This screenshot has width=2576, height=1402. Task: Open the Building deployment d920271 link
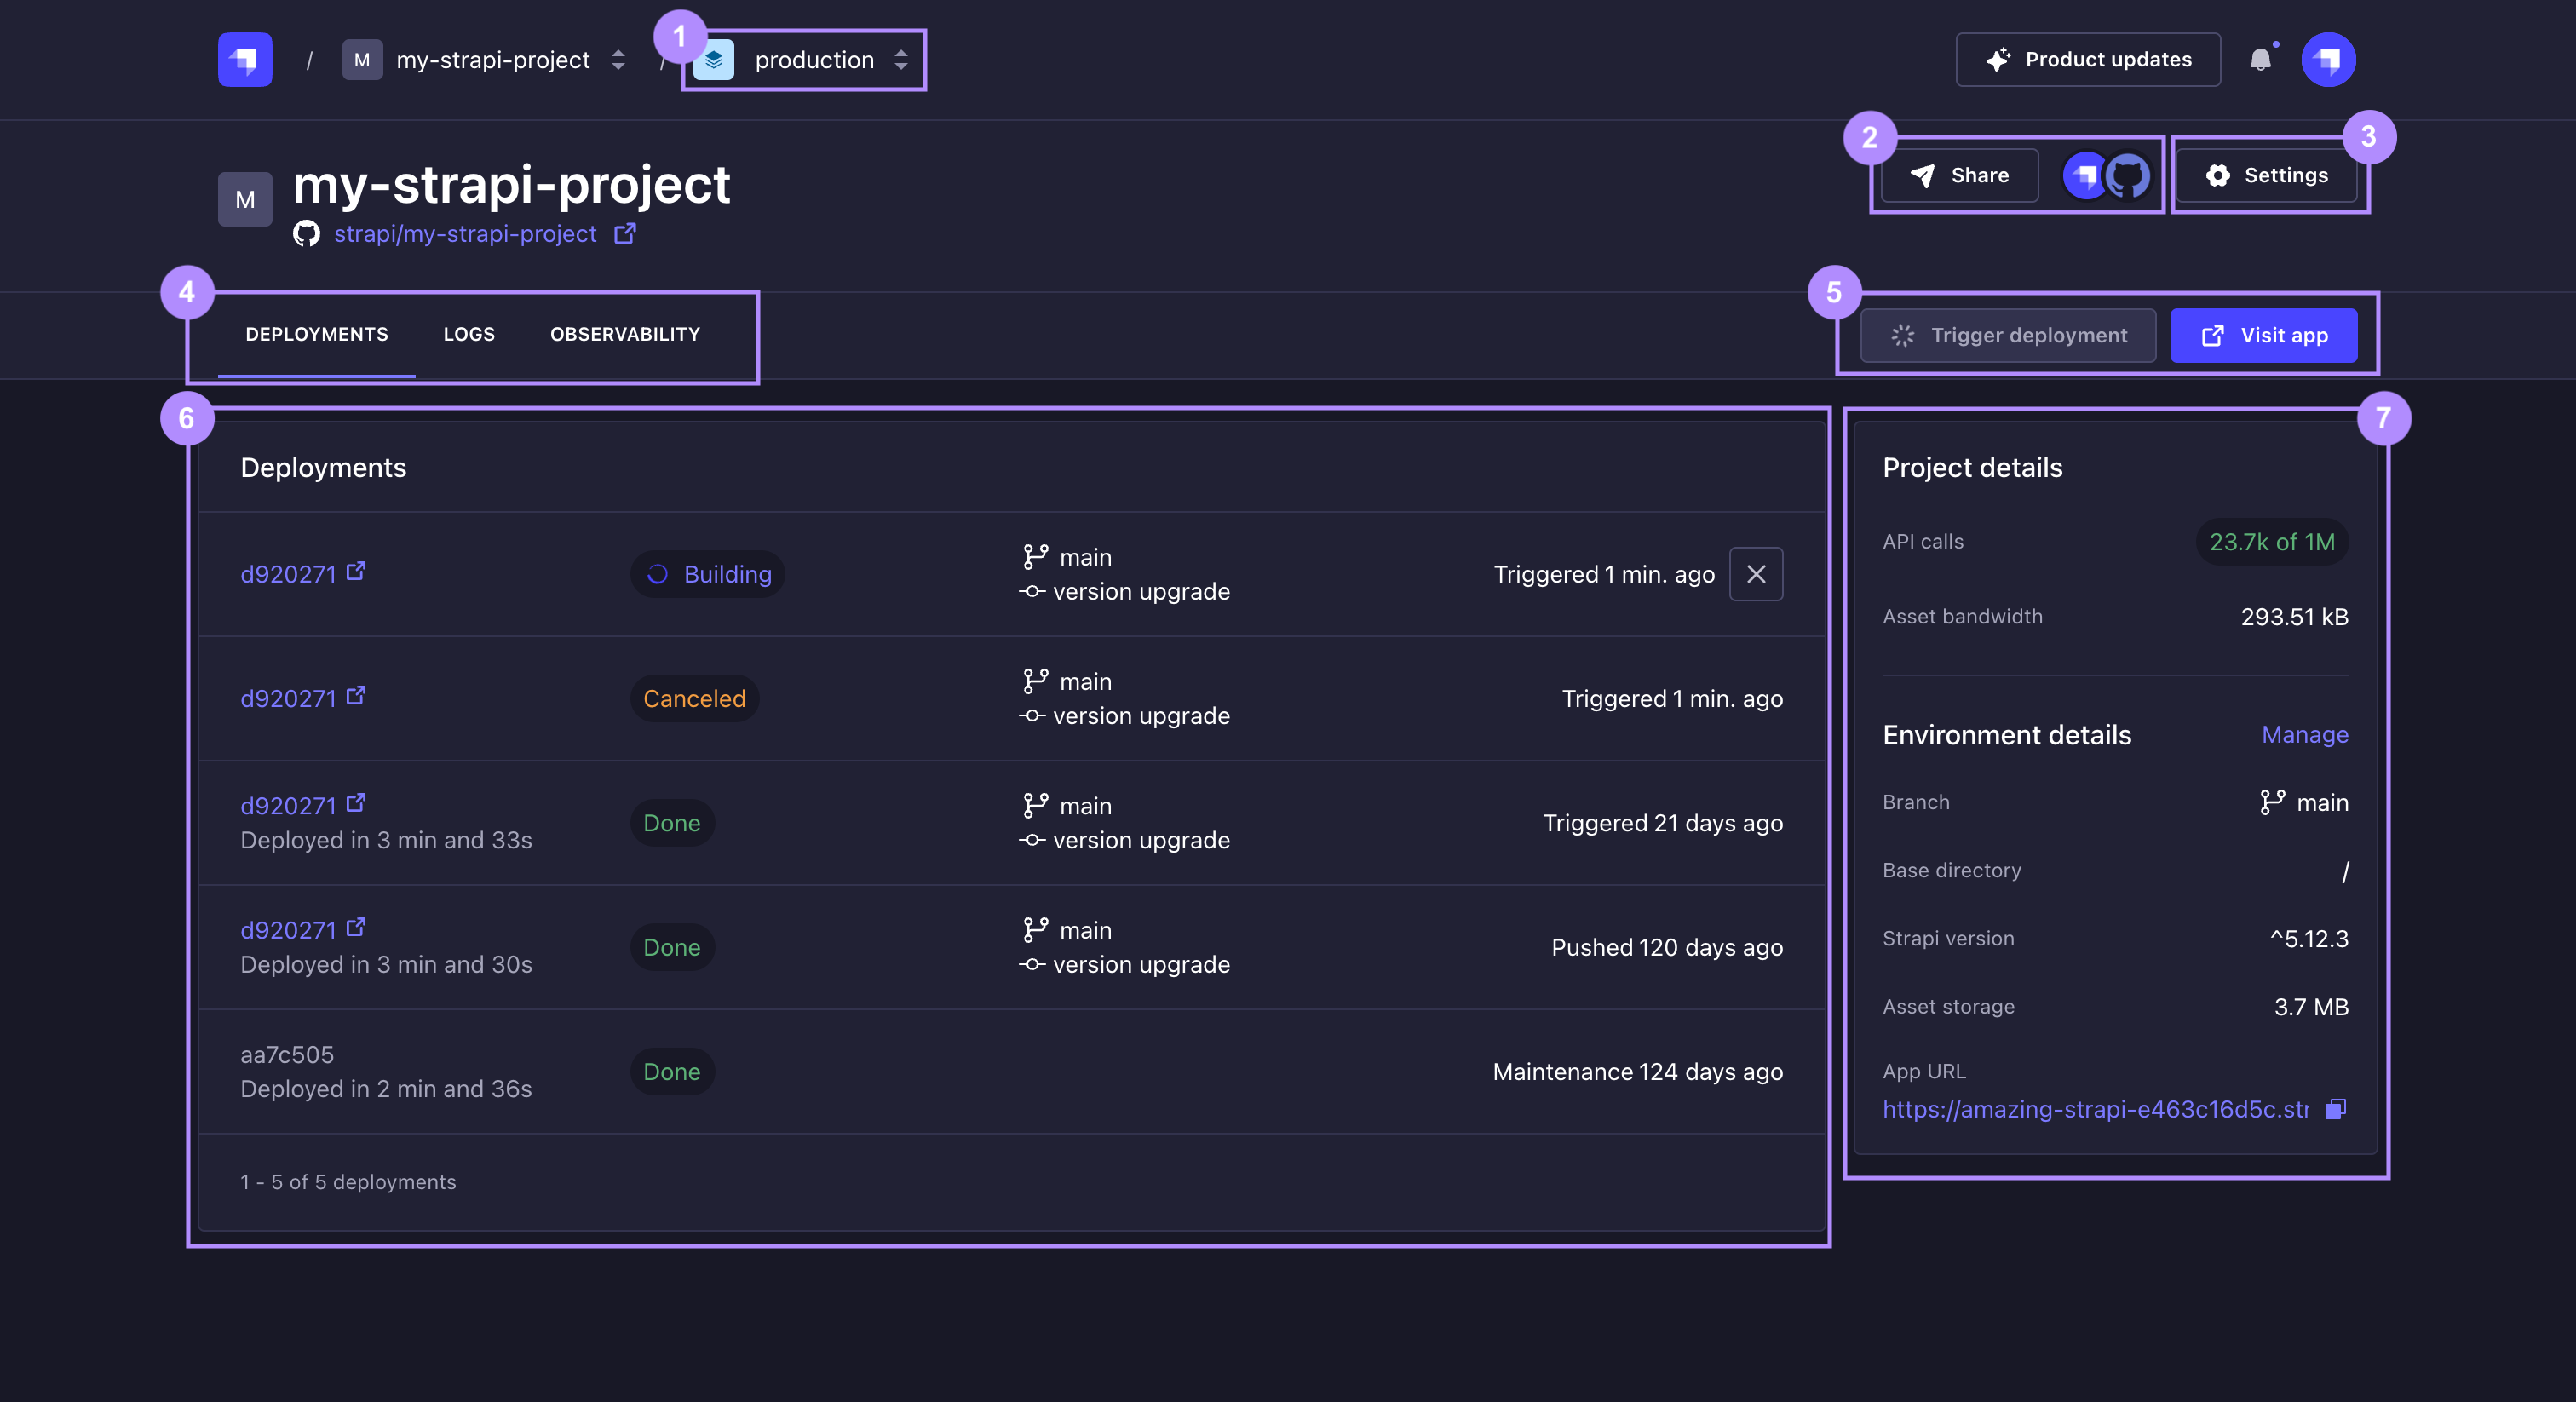click(303, 573)
